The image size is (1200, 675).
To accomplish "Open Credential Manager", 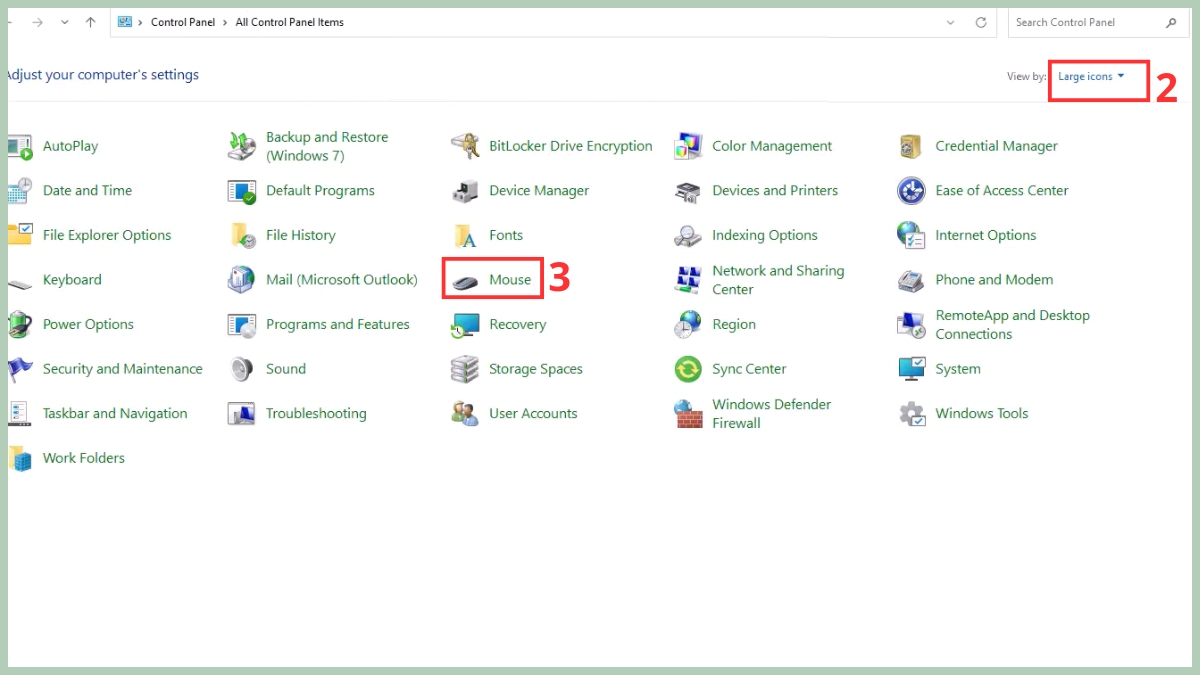I will click(x=996, y=145).
